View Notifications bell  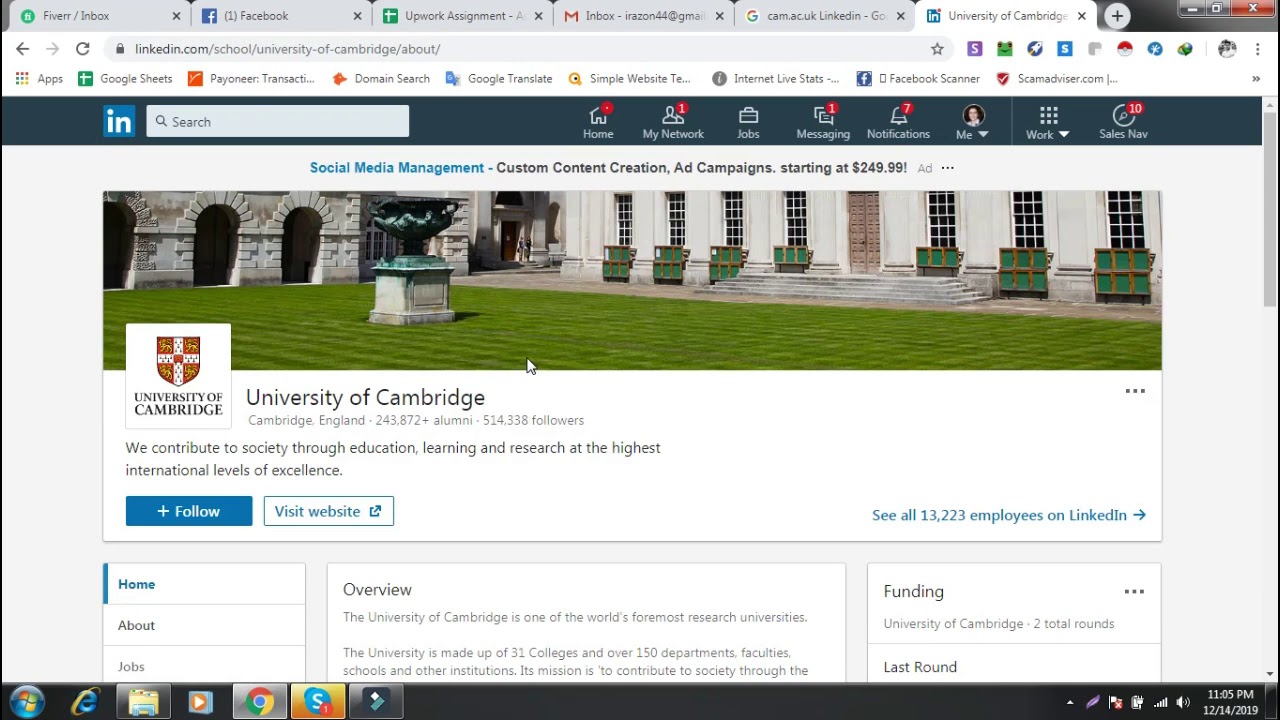[x=898, y=122]
